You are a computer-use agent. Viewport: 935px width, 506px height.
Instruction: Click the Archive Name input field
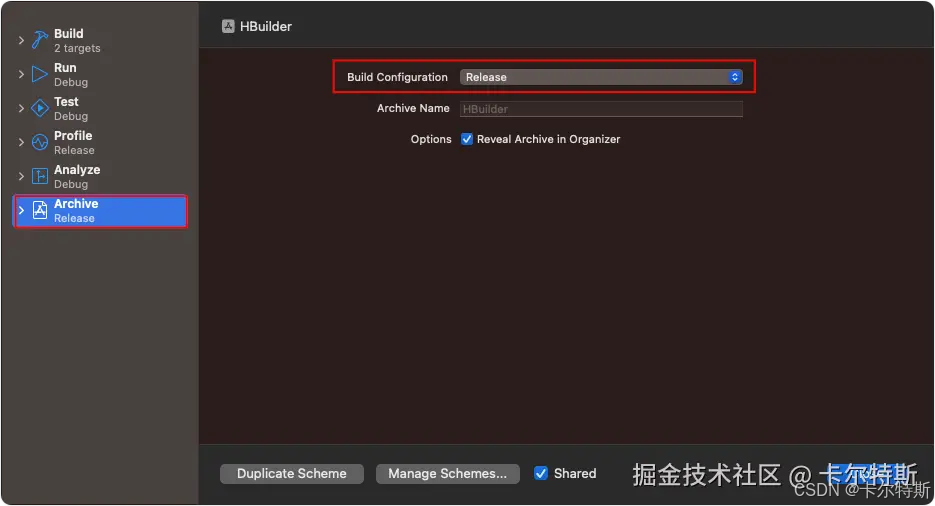coord(601,109)
